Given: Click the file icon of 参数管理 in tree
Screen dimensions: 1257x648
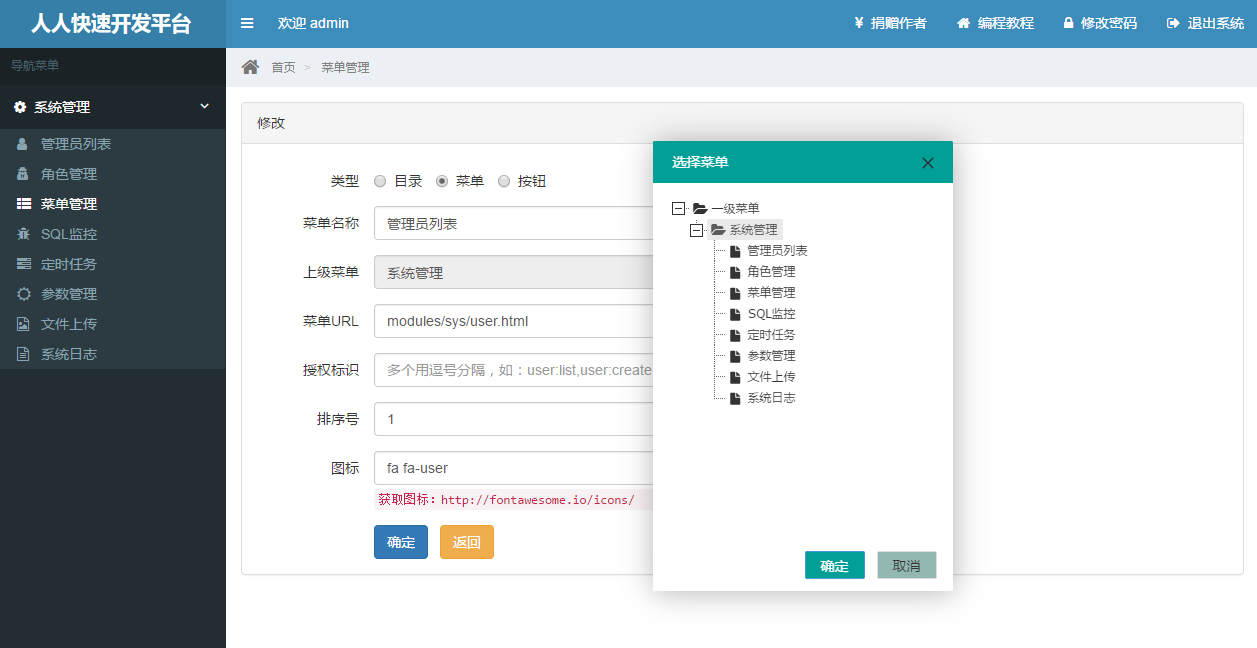Looking at the screenshot, I should (x=736, y=356).
